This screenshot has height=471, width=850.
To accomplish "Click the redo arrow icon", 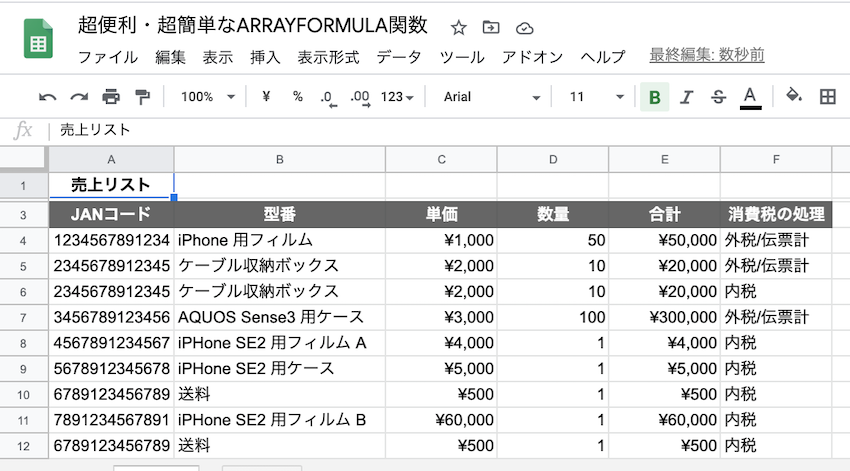I will pos(79,97).
